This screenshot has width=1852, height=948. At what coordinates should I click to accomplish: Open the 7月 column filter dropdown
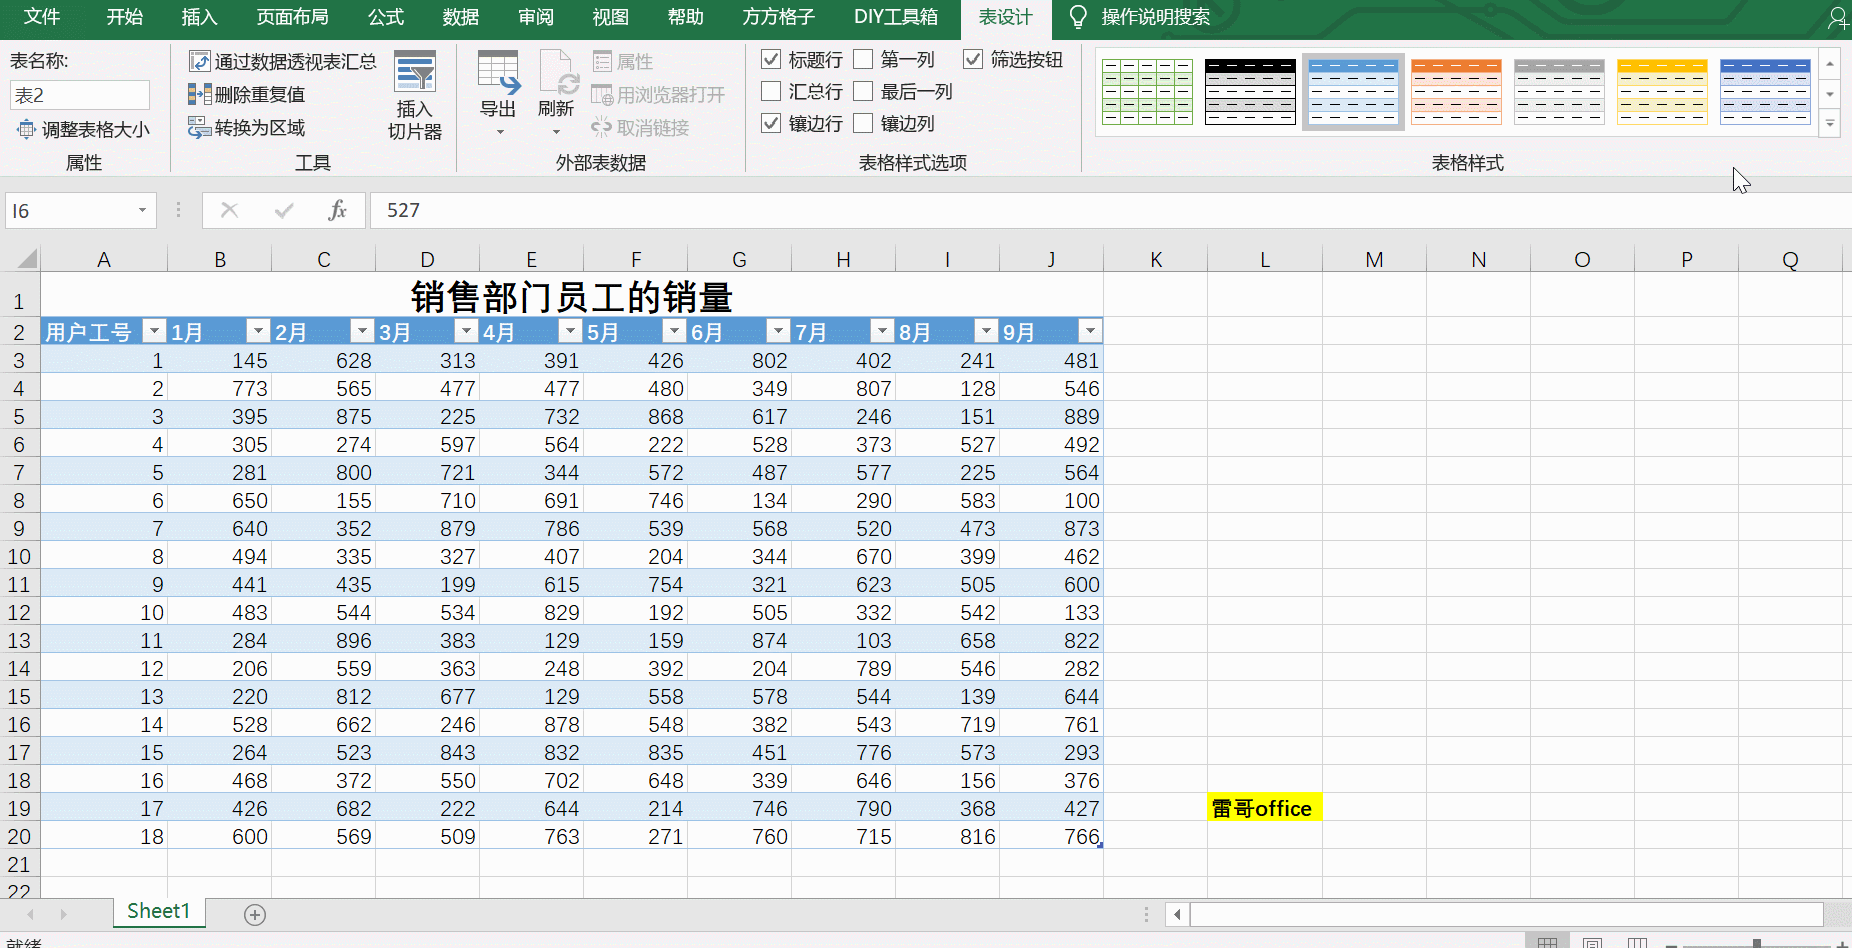[882, 331]
